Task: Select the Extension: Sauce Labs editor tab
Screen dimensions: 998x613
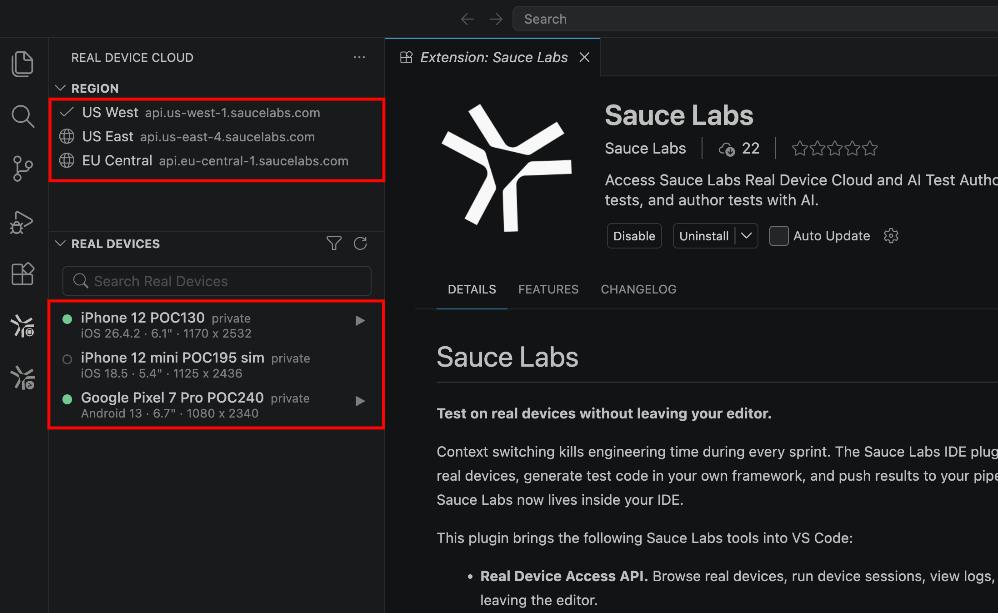Action: (x=493, y=57)
